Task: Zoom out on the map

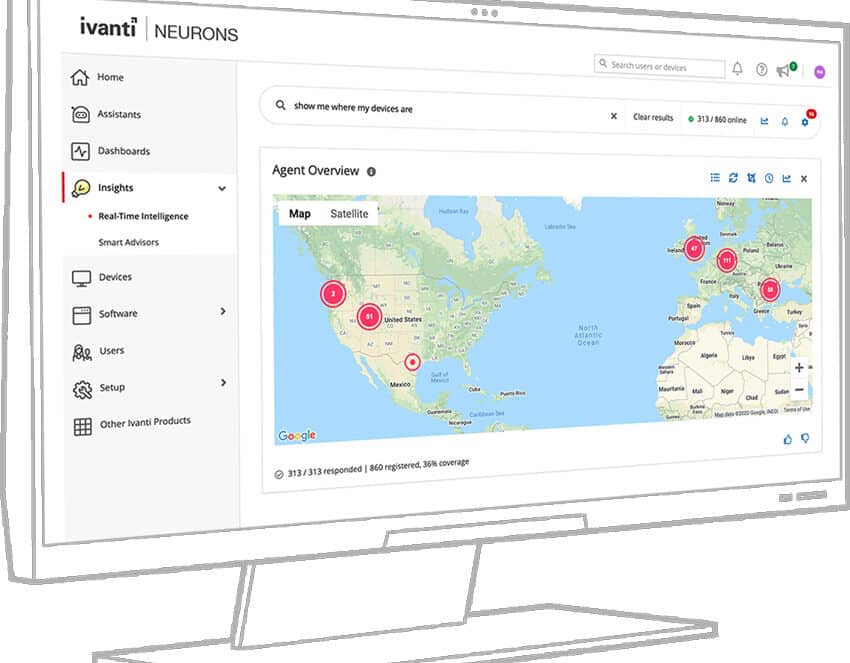Action: [x=799, y=389]
